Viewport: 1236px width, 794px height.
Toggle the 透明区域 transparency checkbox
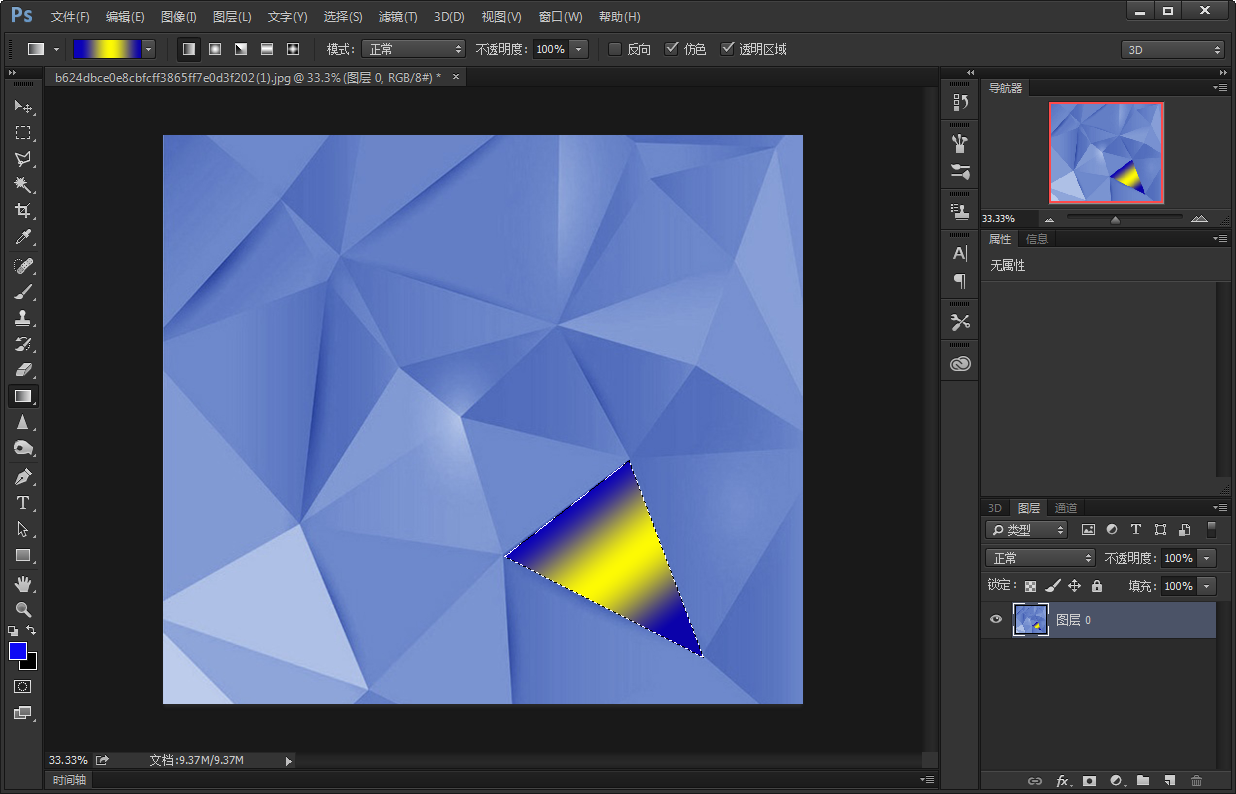[x=727, y=49]
